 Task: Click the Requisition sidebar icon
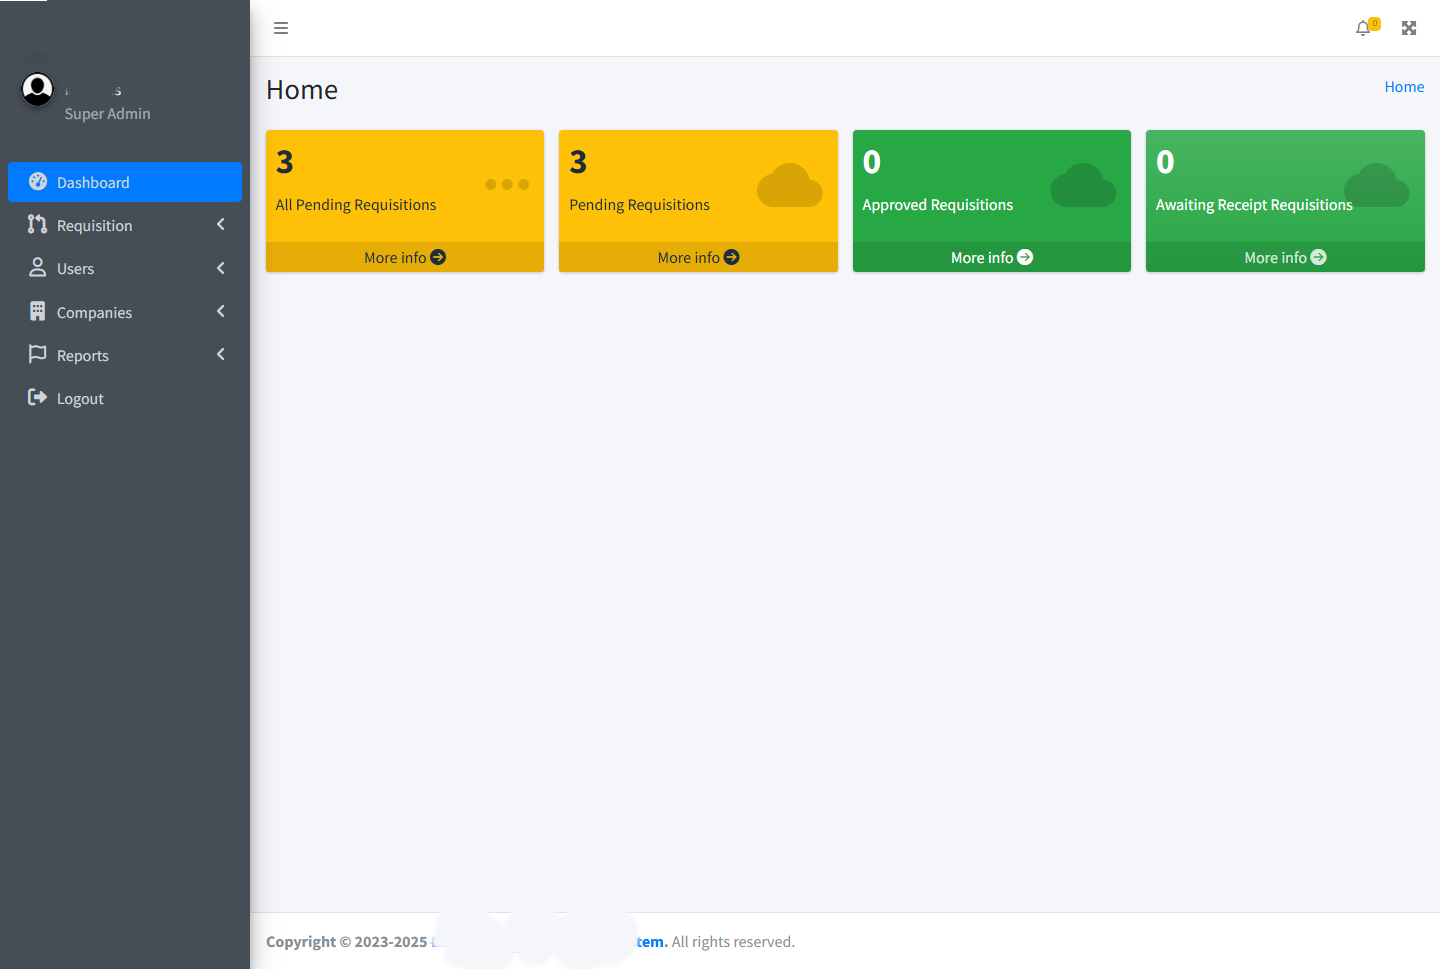[x=38, y=225]
